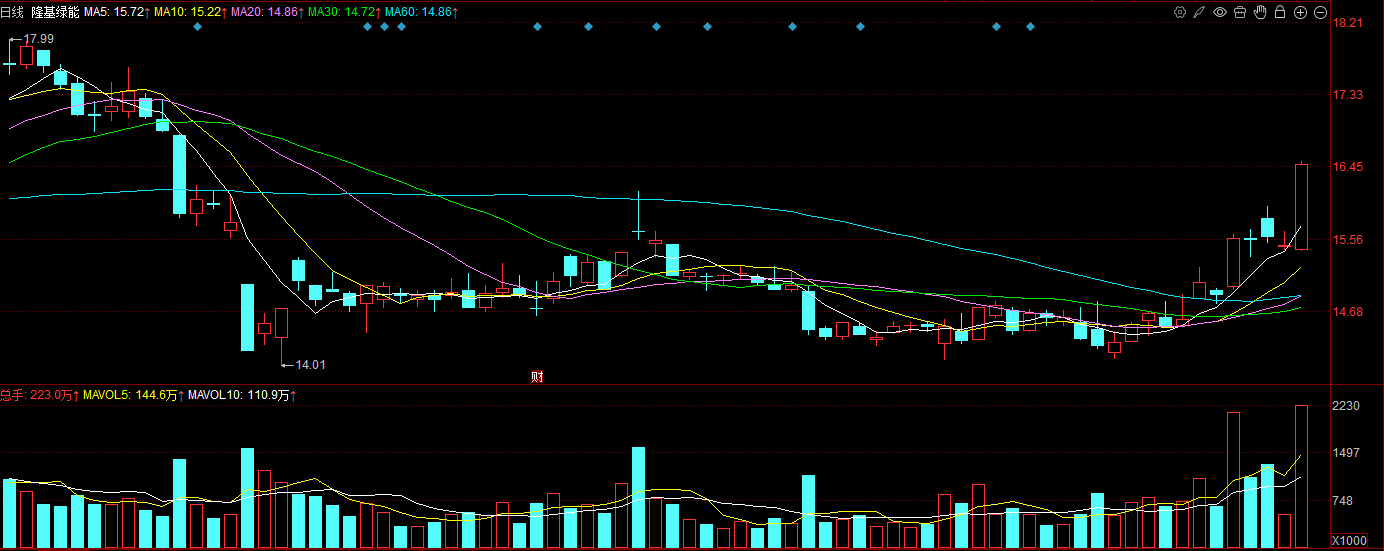
Task: Click the 14.01 low price annotation
Action: (312, 365)
